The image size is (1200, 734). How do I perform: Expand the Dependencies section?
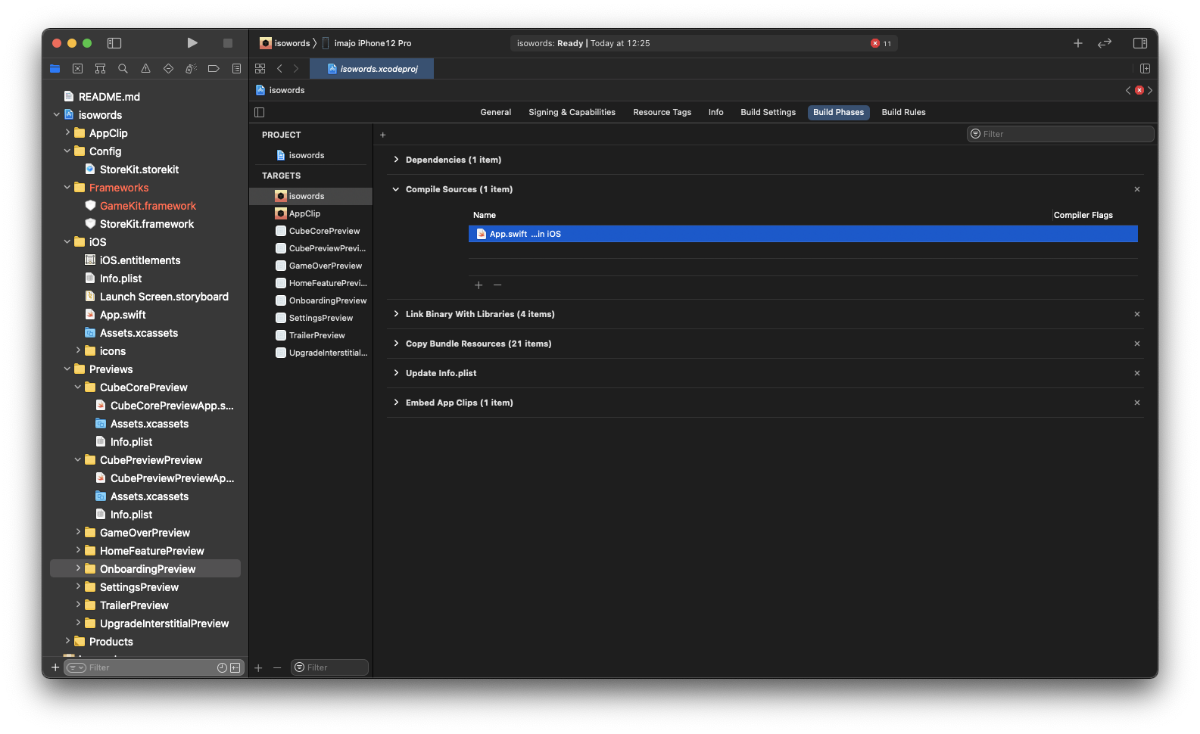pyautogui.click(x=396, y=160)
